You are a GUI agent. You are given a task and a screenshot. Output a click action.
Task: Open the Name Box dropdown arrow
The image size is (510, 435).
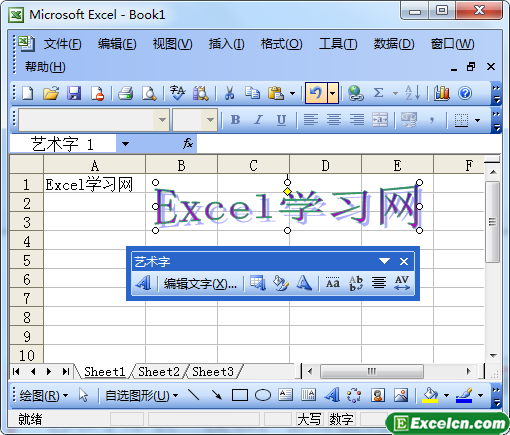click(x=125, y=144)
